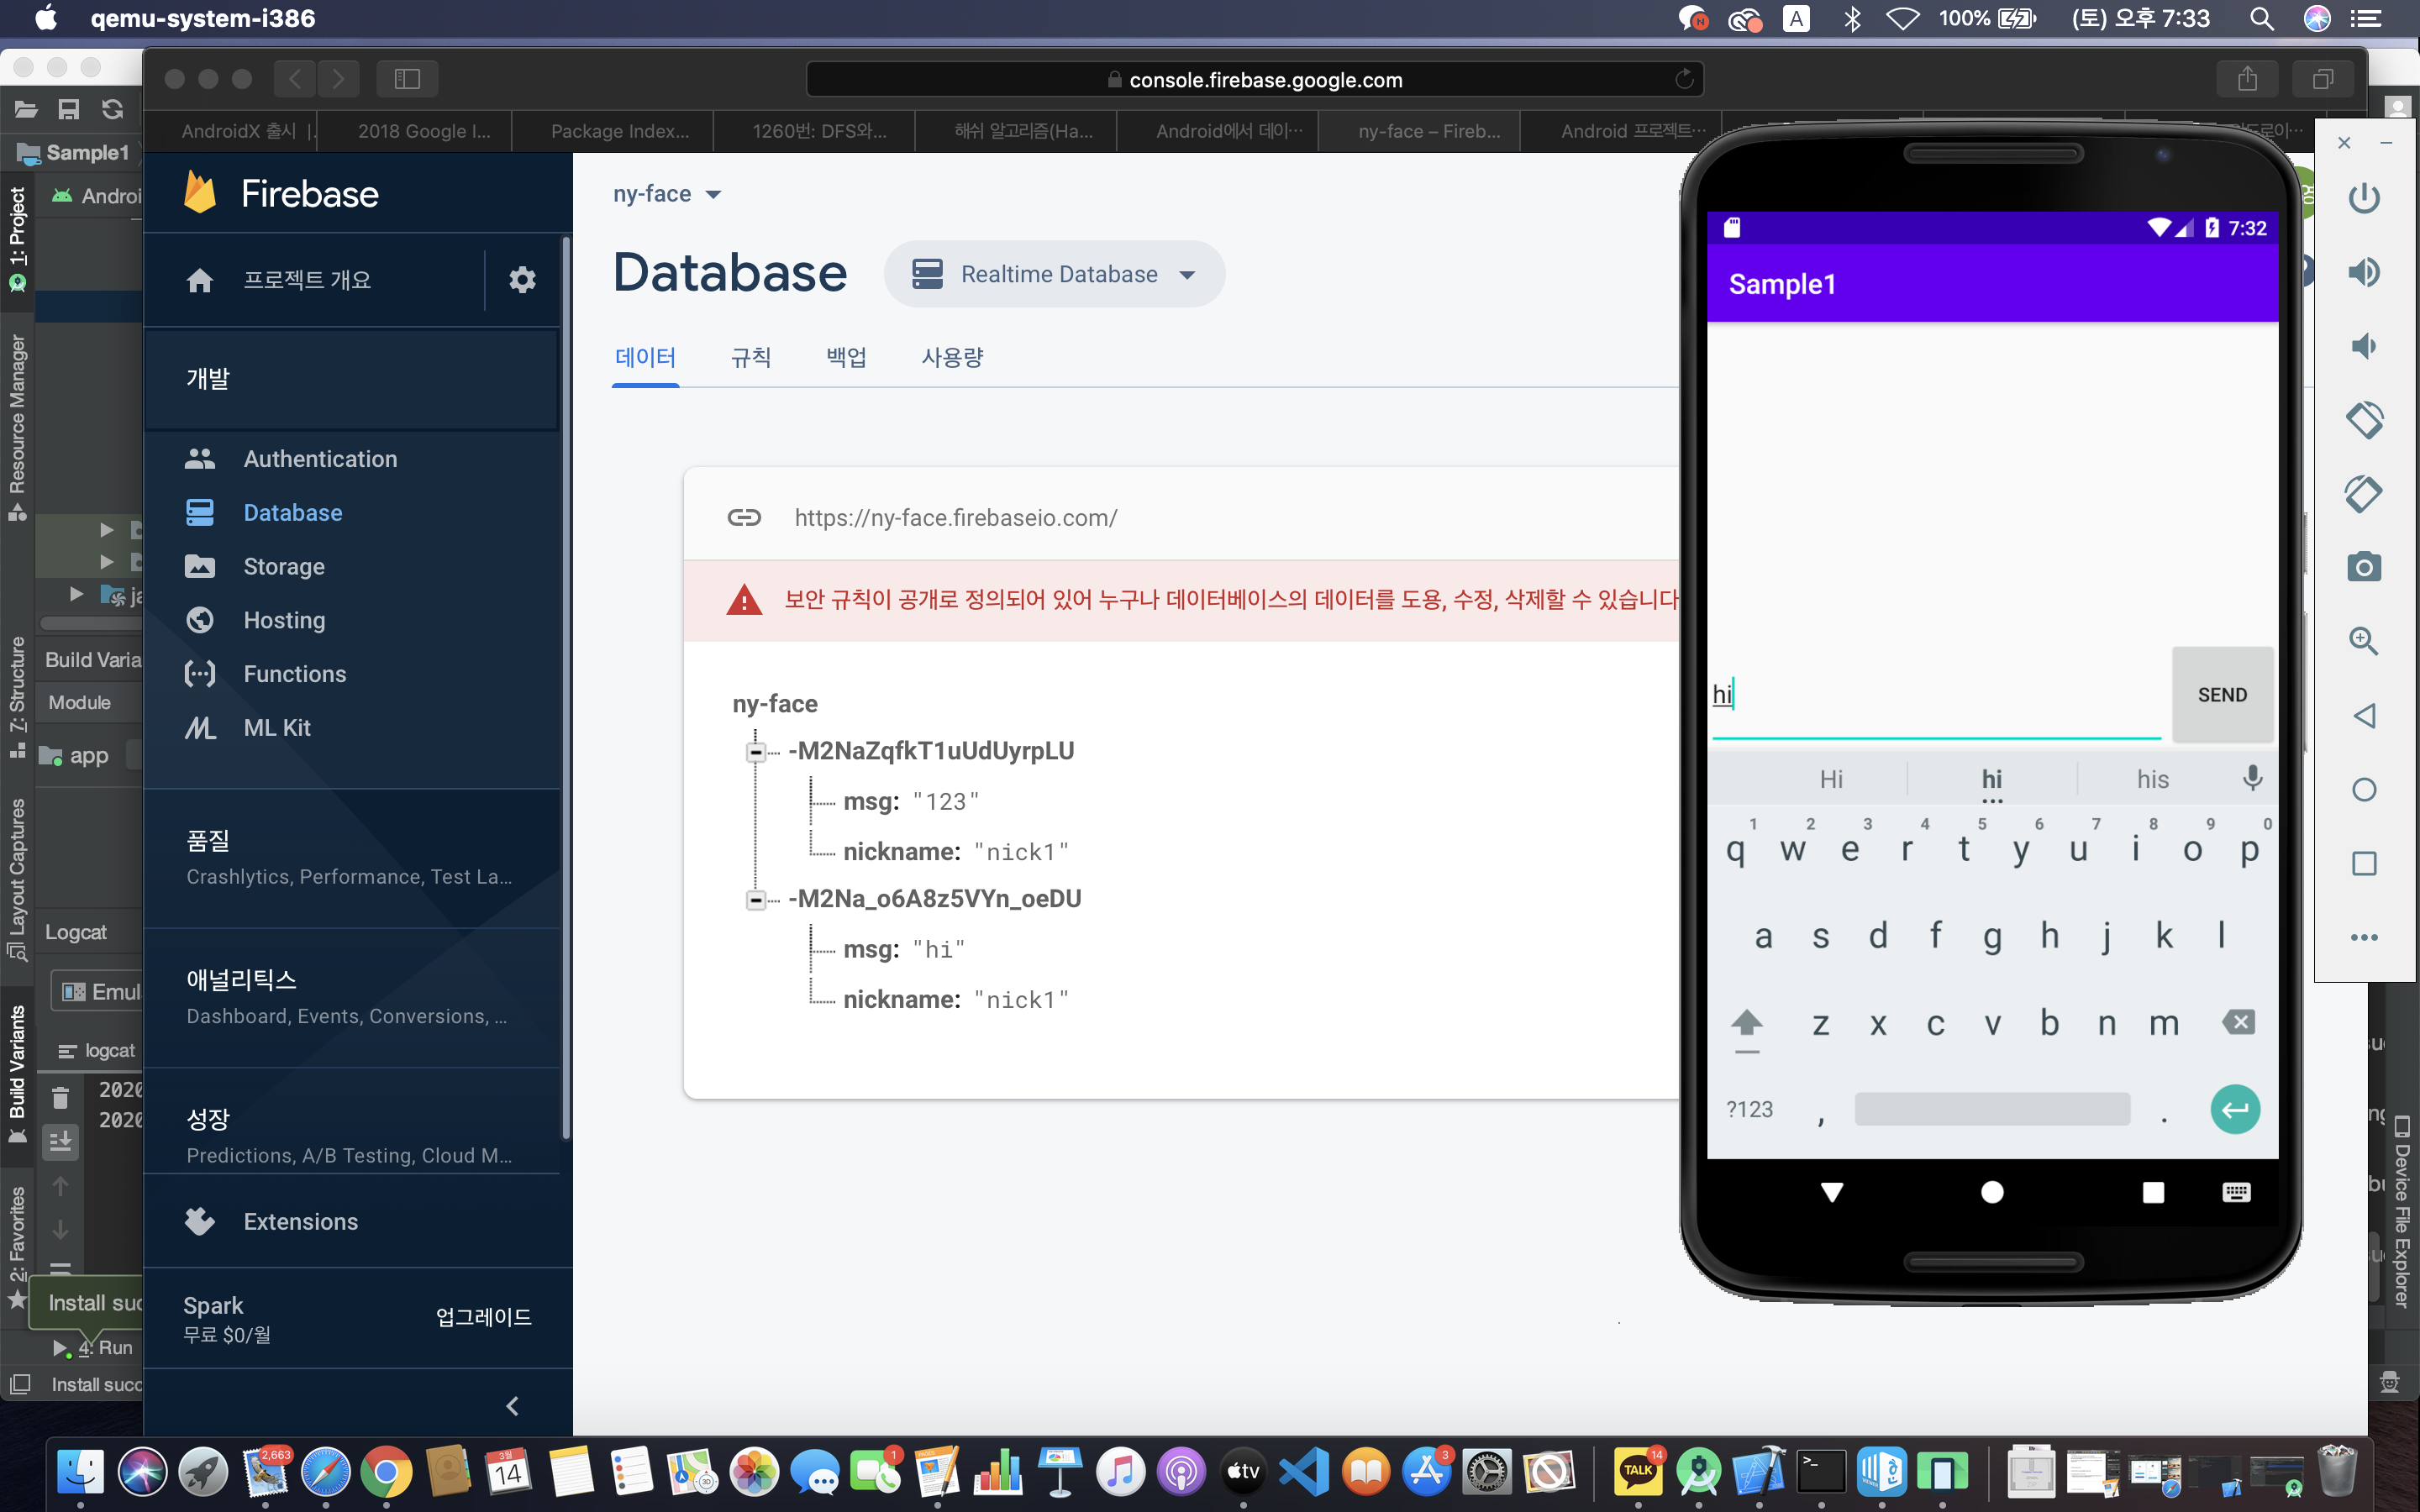Toggle the keyboard shift key

[x=1746, y=1023]
